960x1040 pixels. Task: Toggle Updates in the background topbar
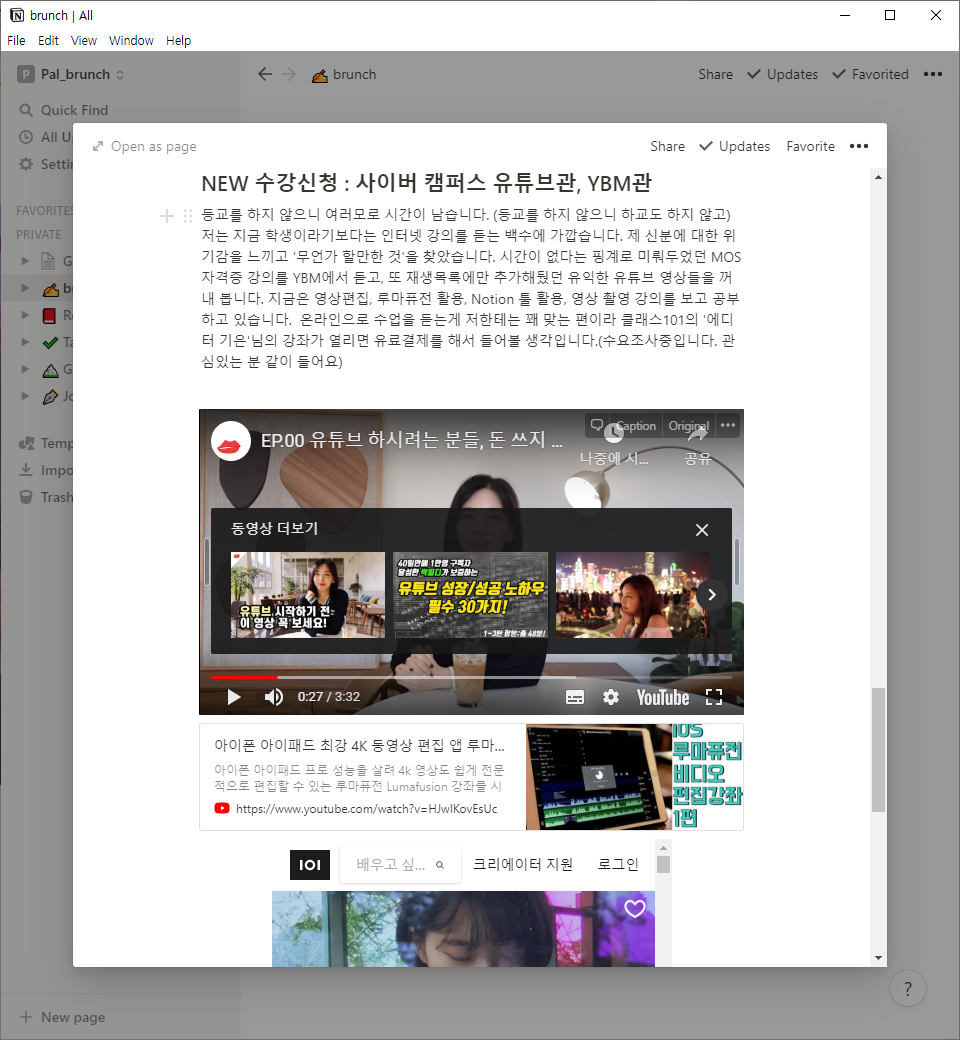tap(783, 74)
